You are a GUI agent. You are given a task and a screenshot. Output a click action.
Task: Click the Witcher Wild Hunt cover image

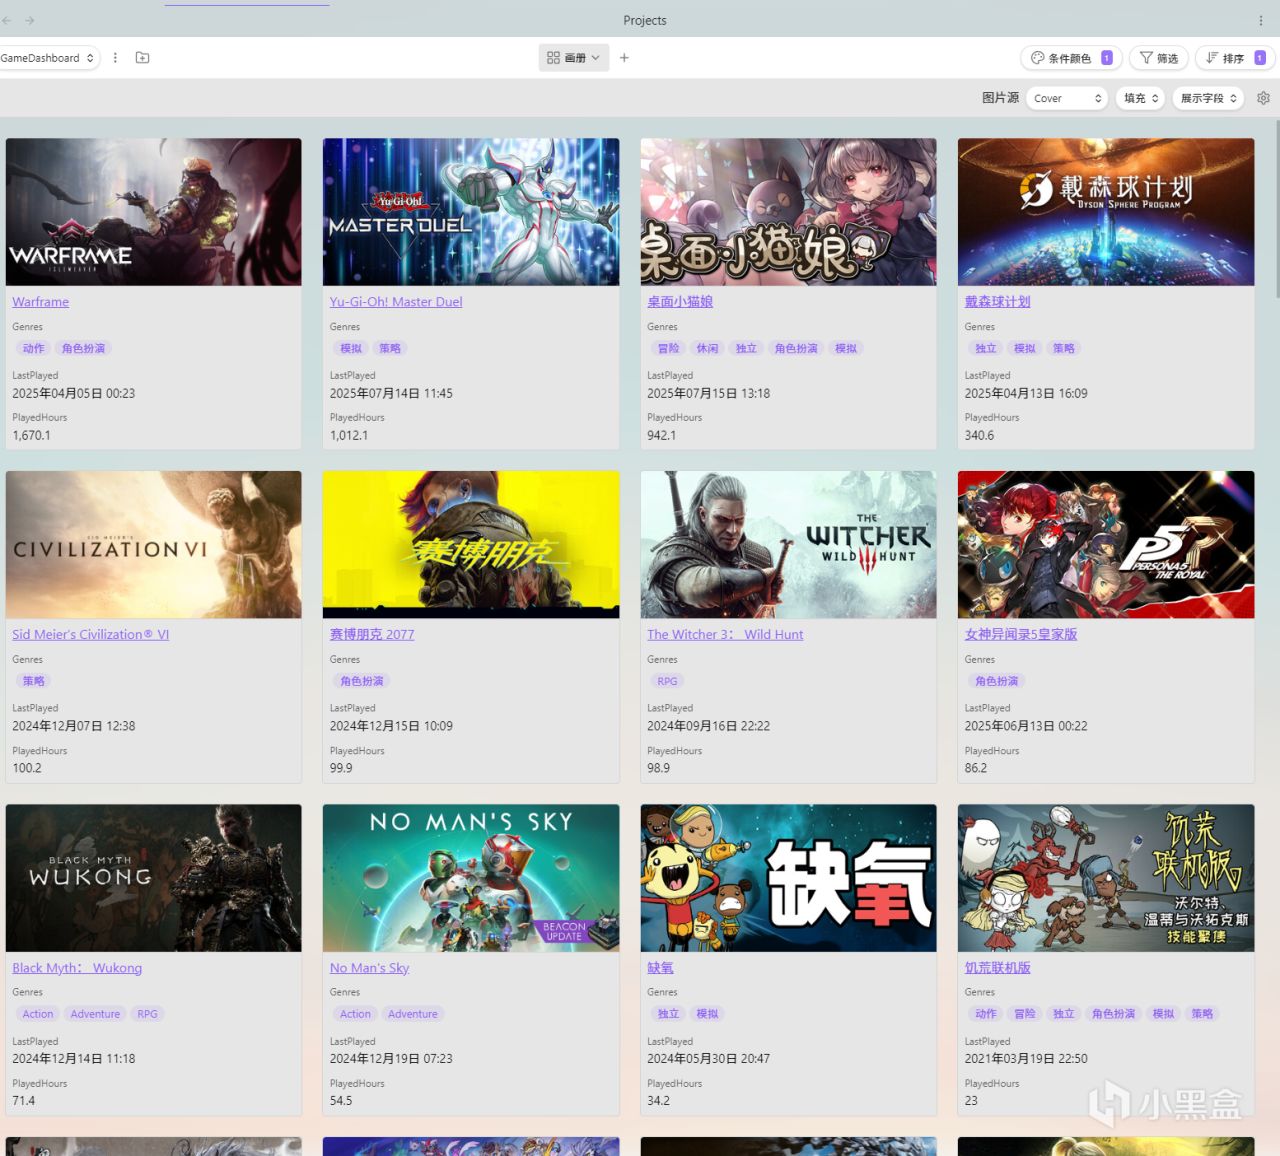[x=789, y=545]
